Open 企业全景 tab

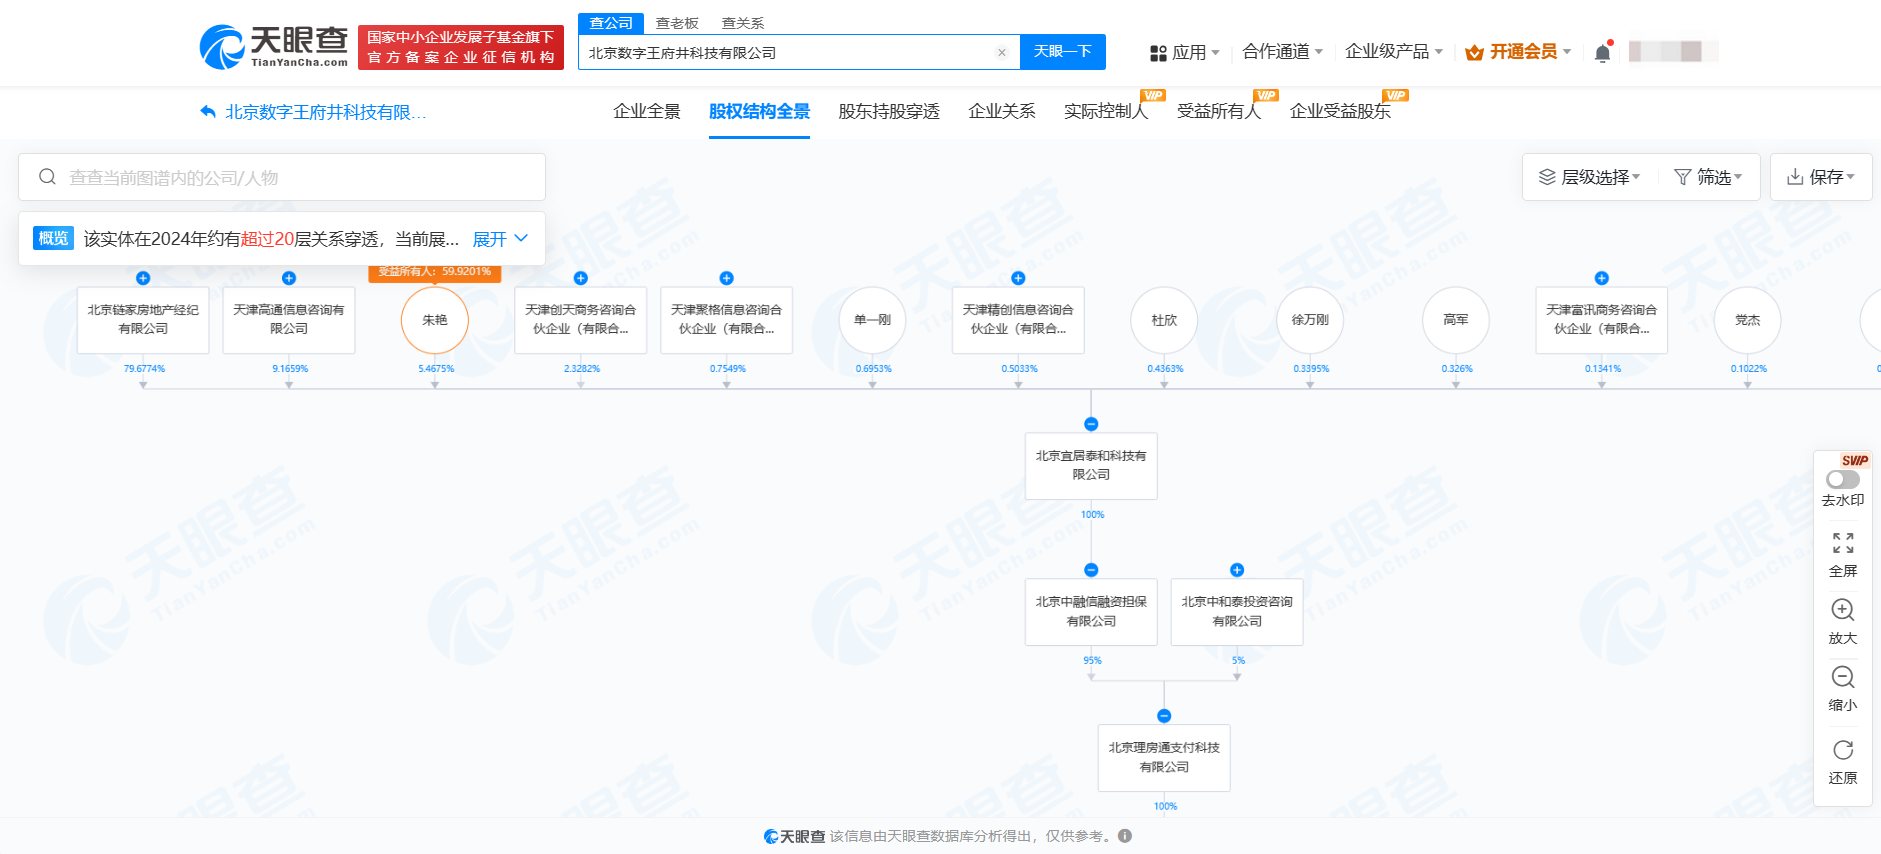pos(647,111)
